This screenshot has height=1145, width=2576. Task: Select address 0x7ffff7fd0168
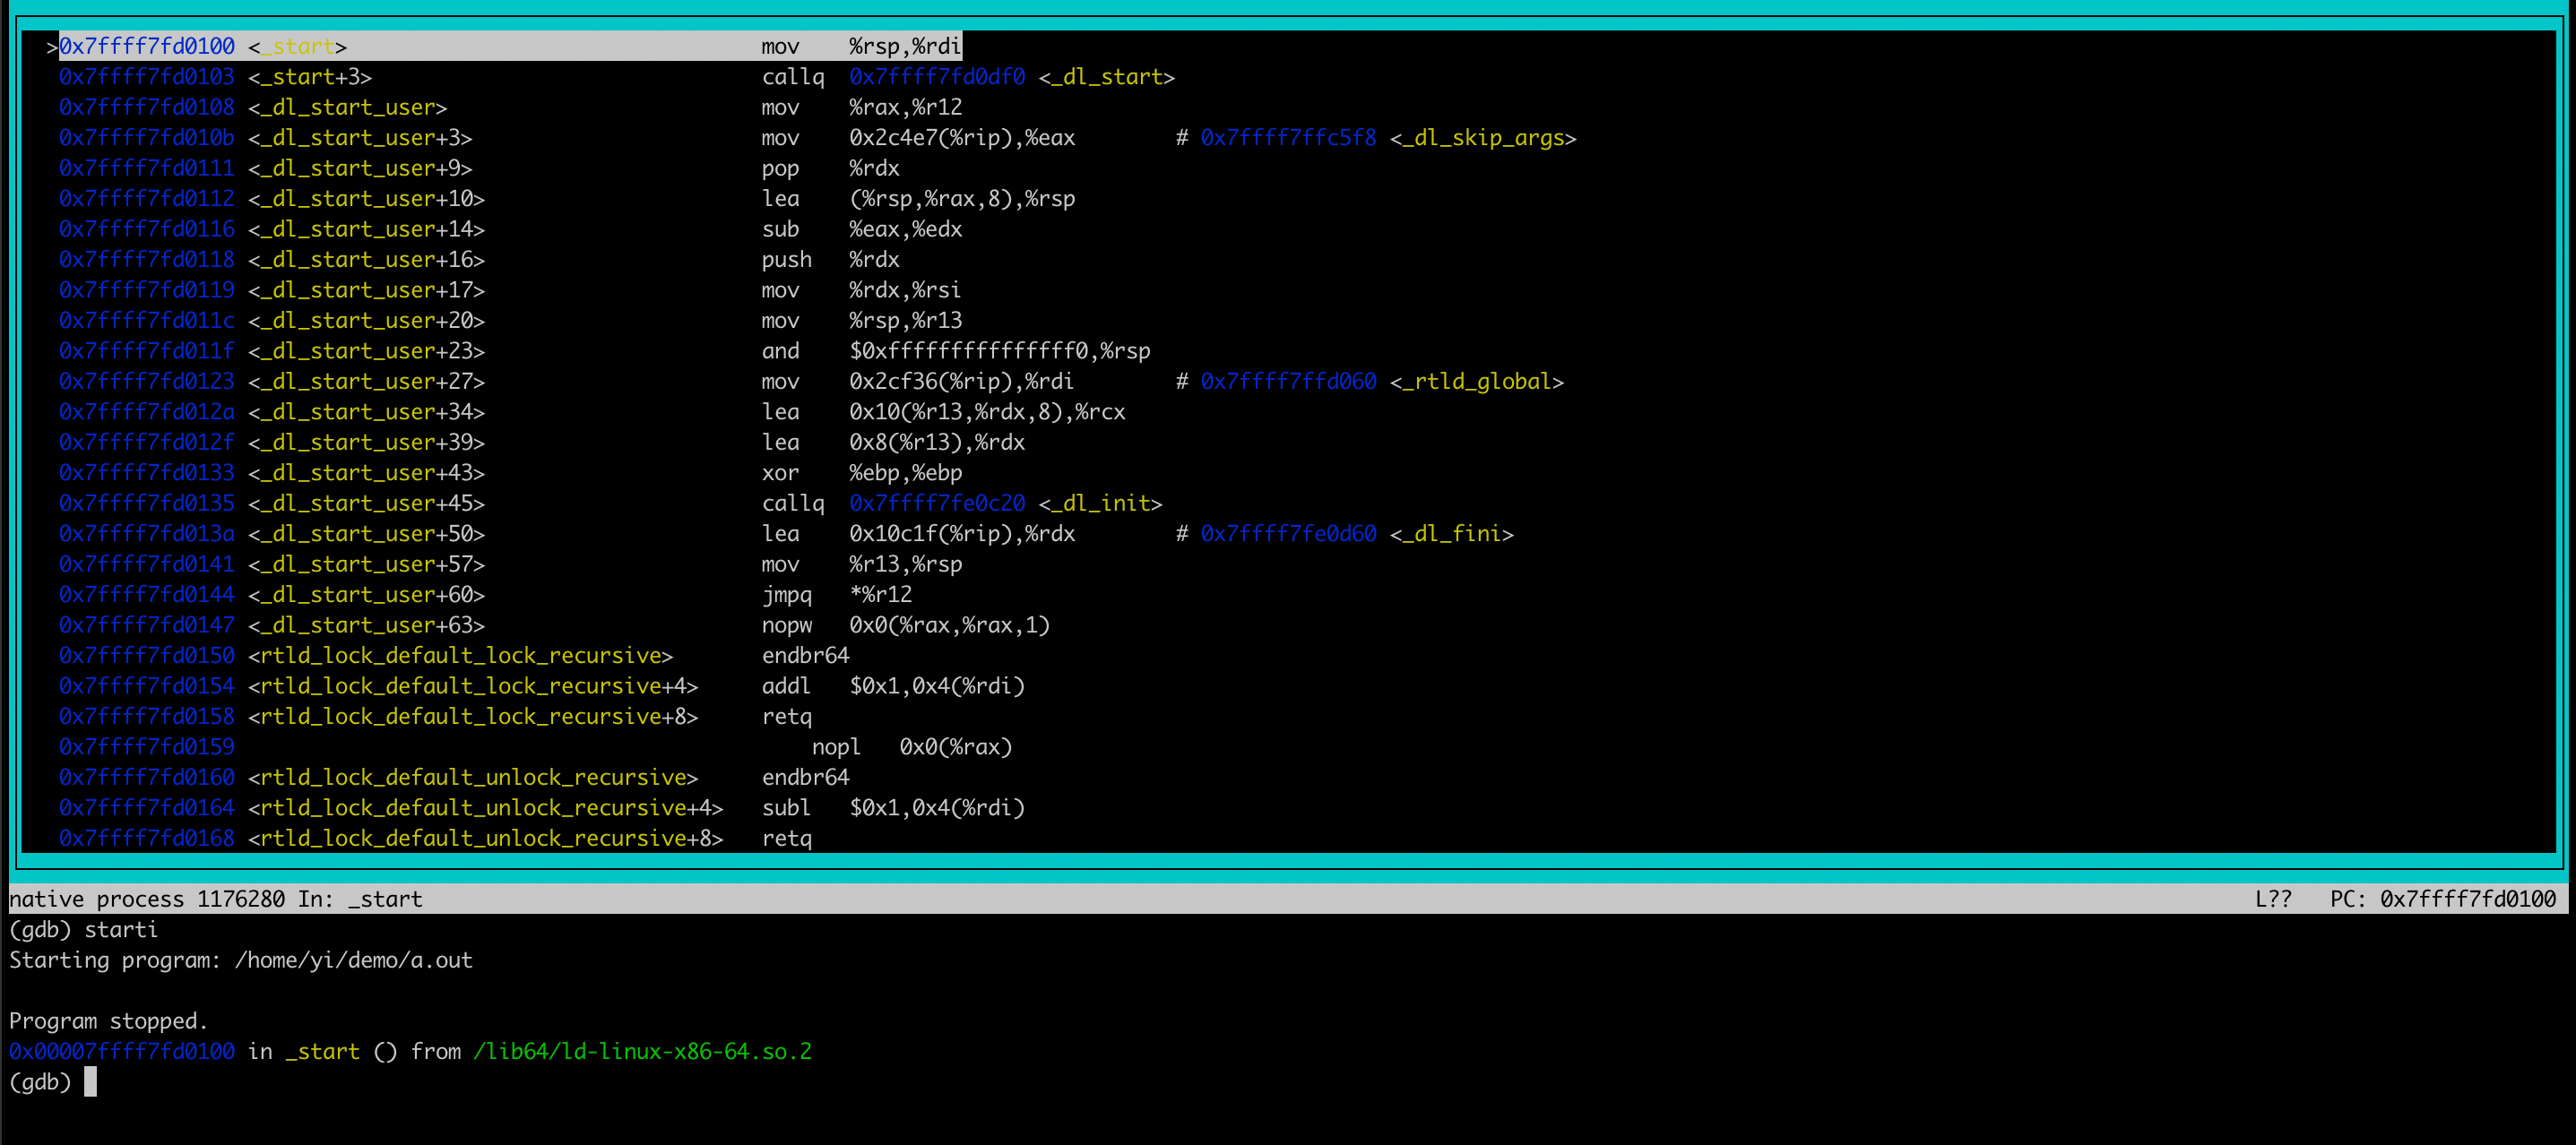click(x=146, y=839)
